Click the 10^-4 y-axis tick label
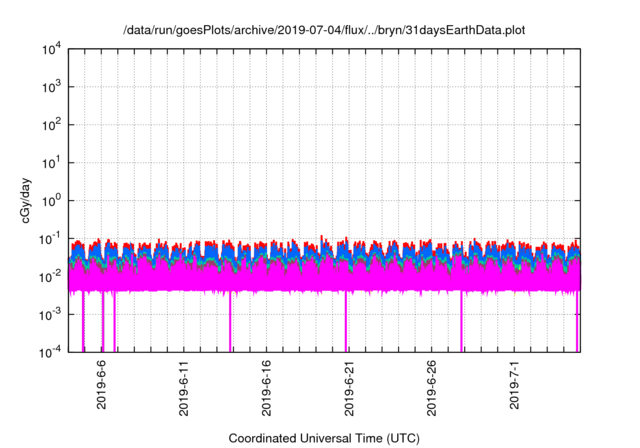 pos(50,352)
